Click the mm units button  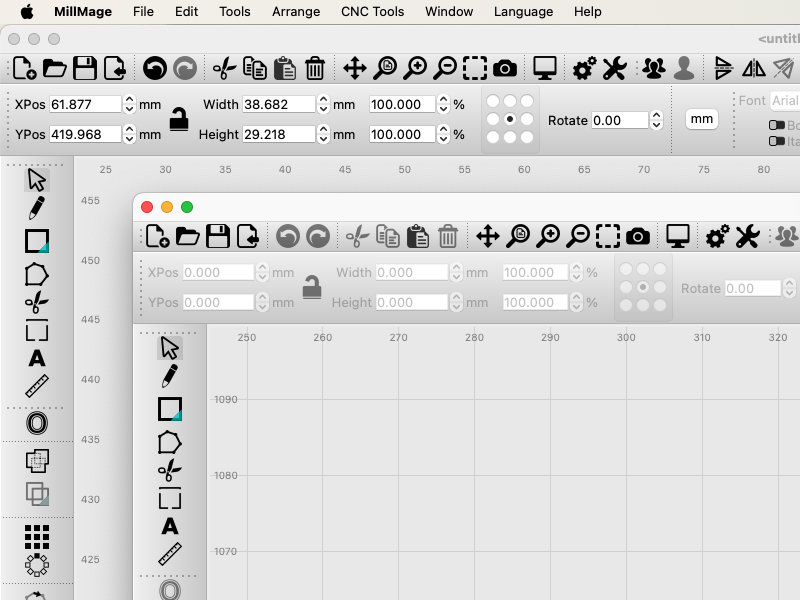(x=702, y=119)
